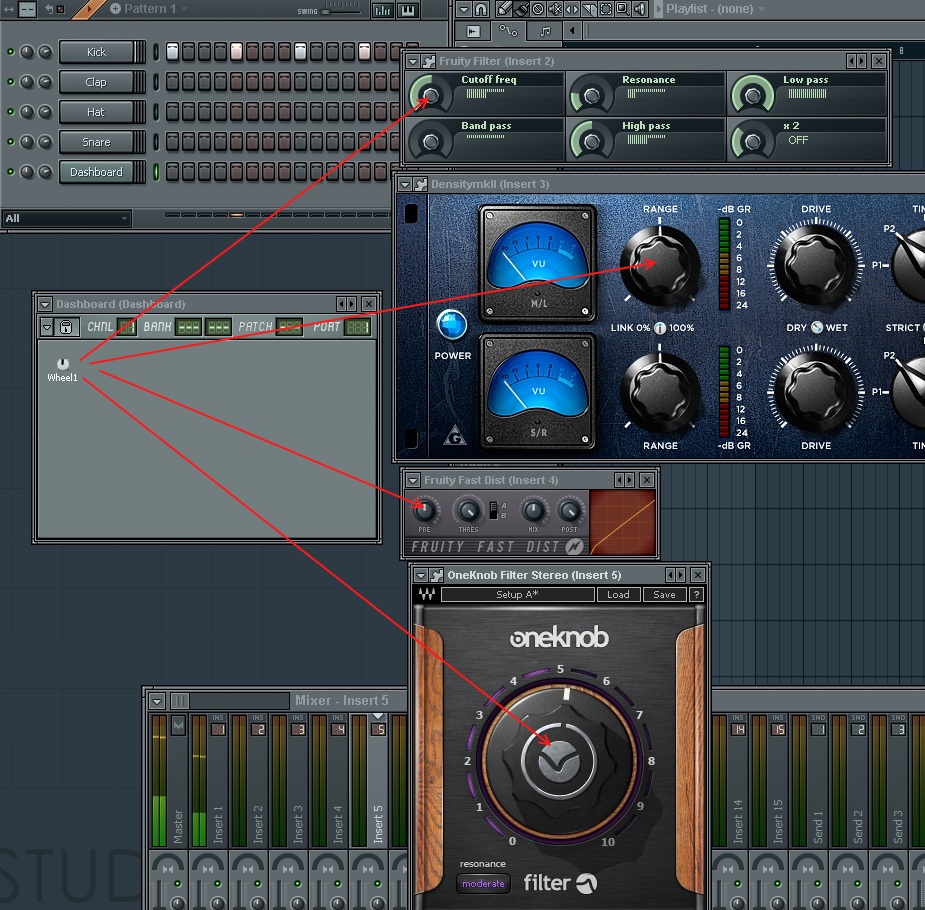This screenshot has height=910, width=925.
Task: Mute the Clap channel via green LED
Action: tap(11, 82)
